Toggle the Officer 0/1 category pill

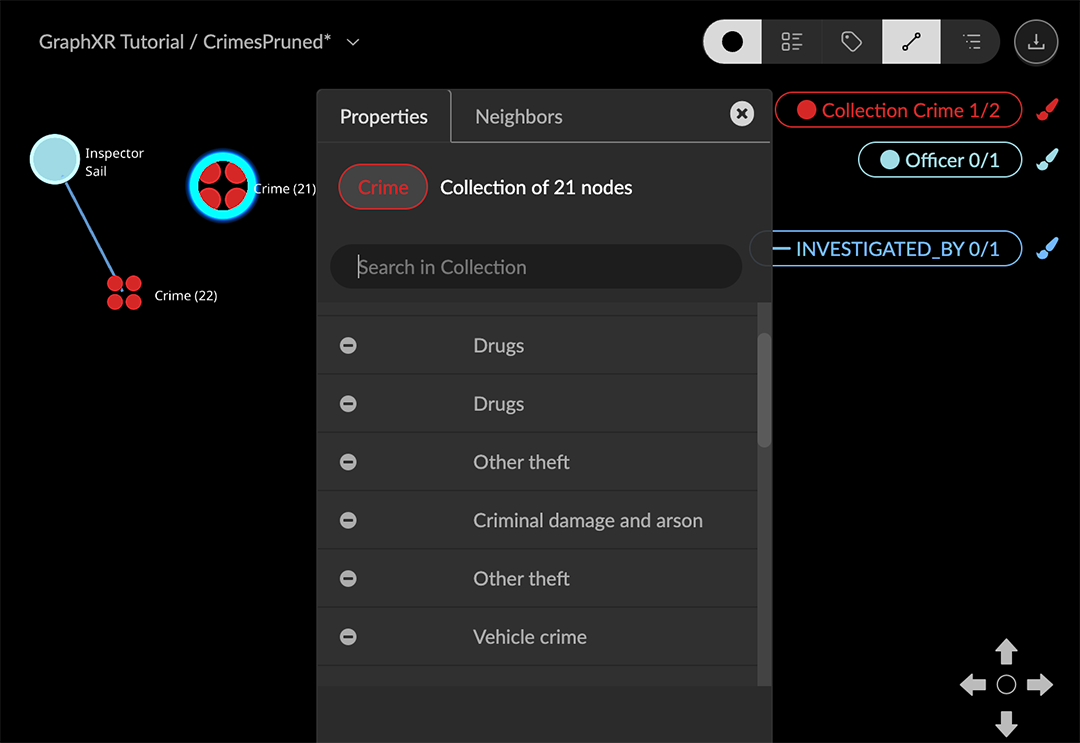point(939,160)
